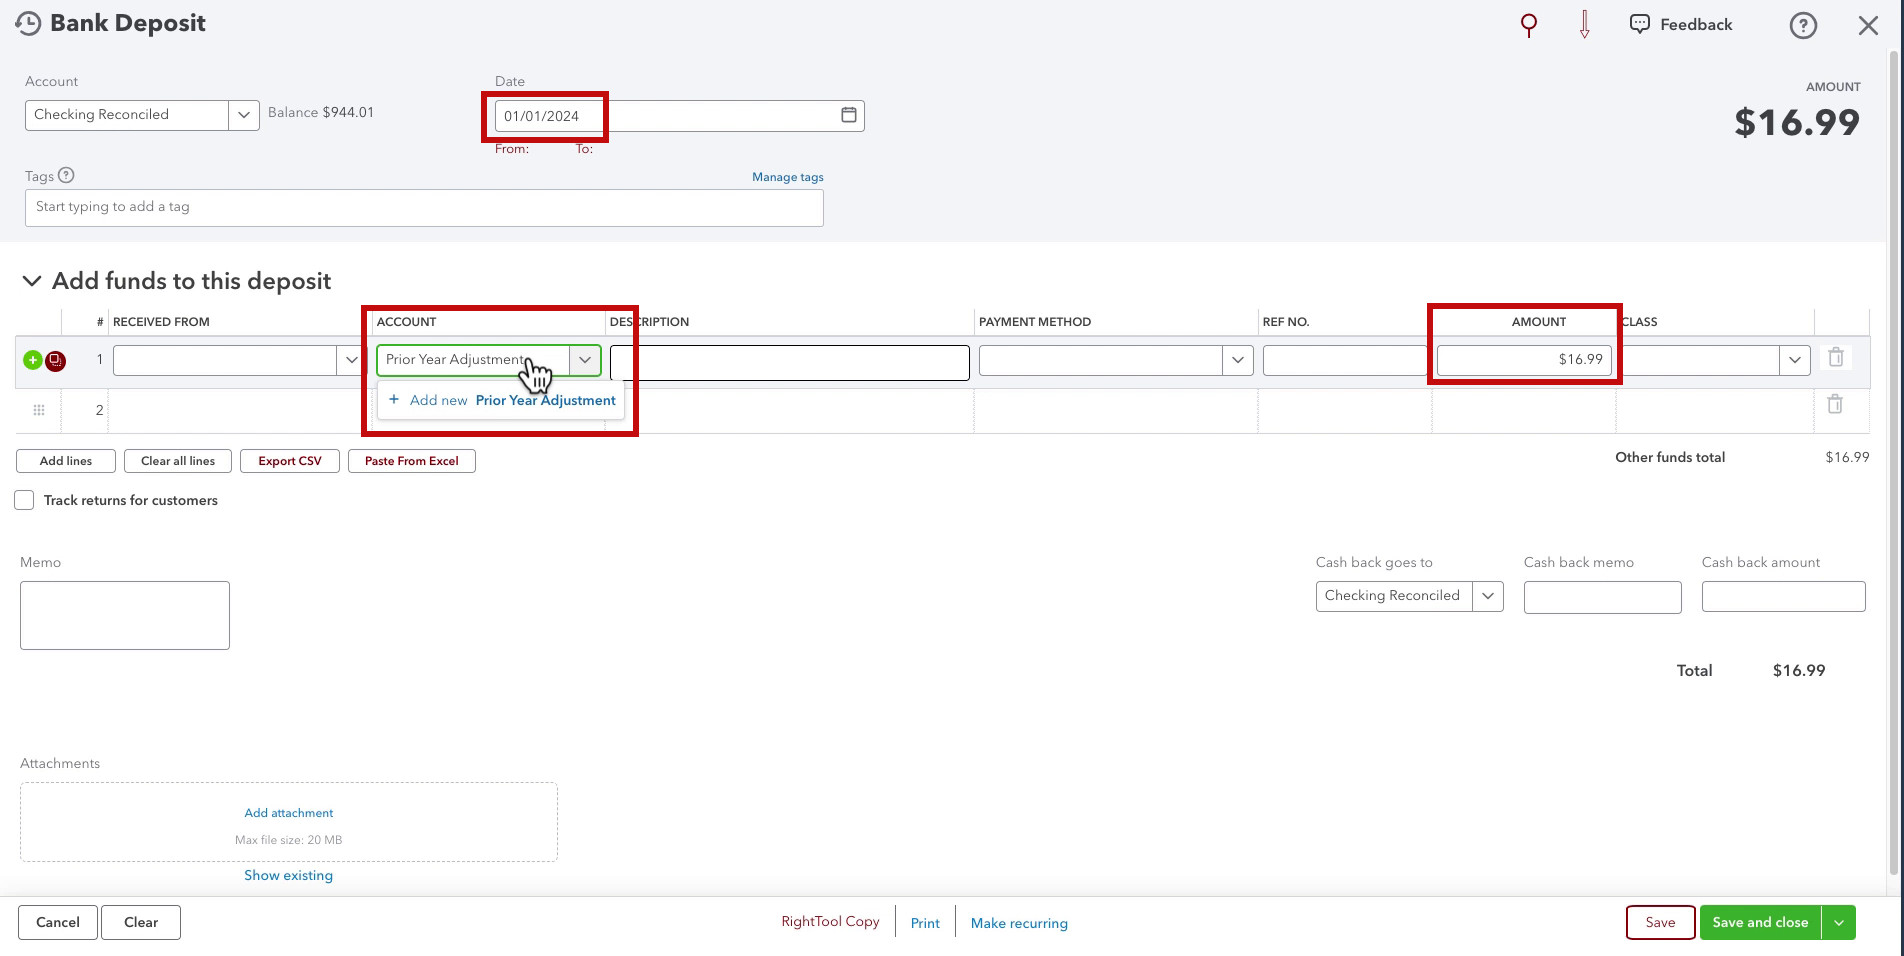Click the Print link
1904x956 pixels.
coord(925,923)
